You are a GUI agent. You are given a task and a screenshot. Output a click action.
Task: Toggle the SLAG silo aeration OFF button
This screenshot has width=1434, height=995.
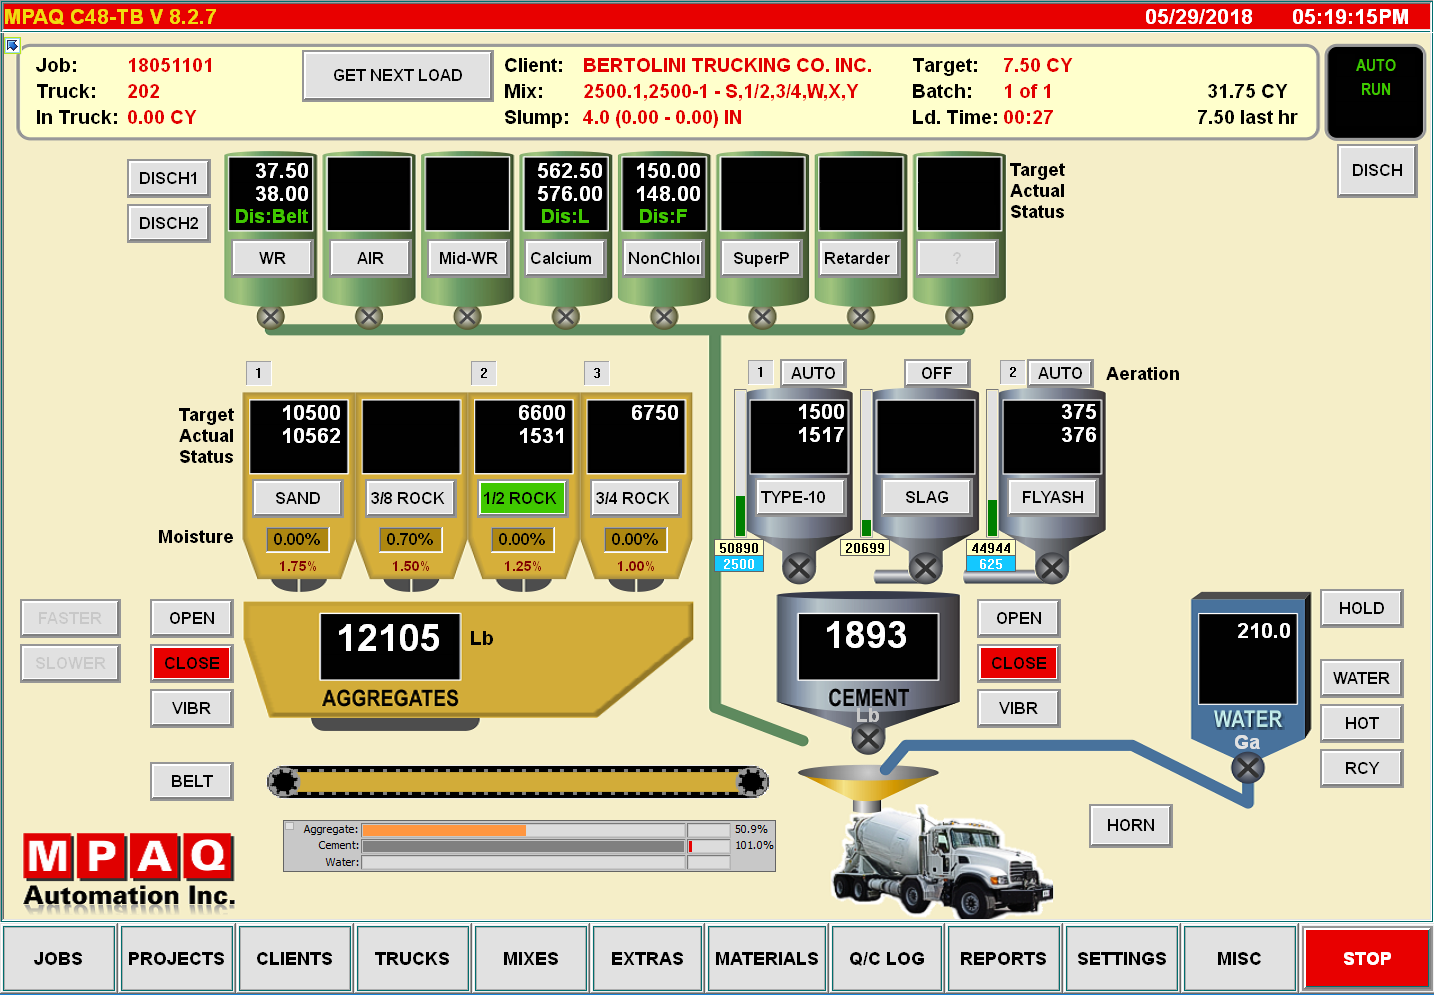coord(937,373)
